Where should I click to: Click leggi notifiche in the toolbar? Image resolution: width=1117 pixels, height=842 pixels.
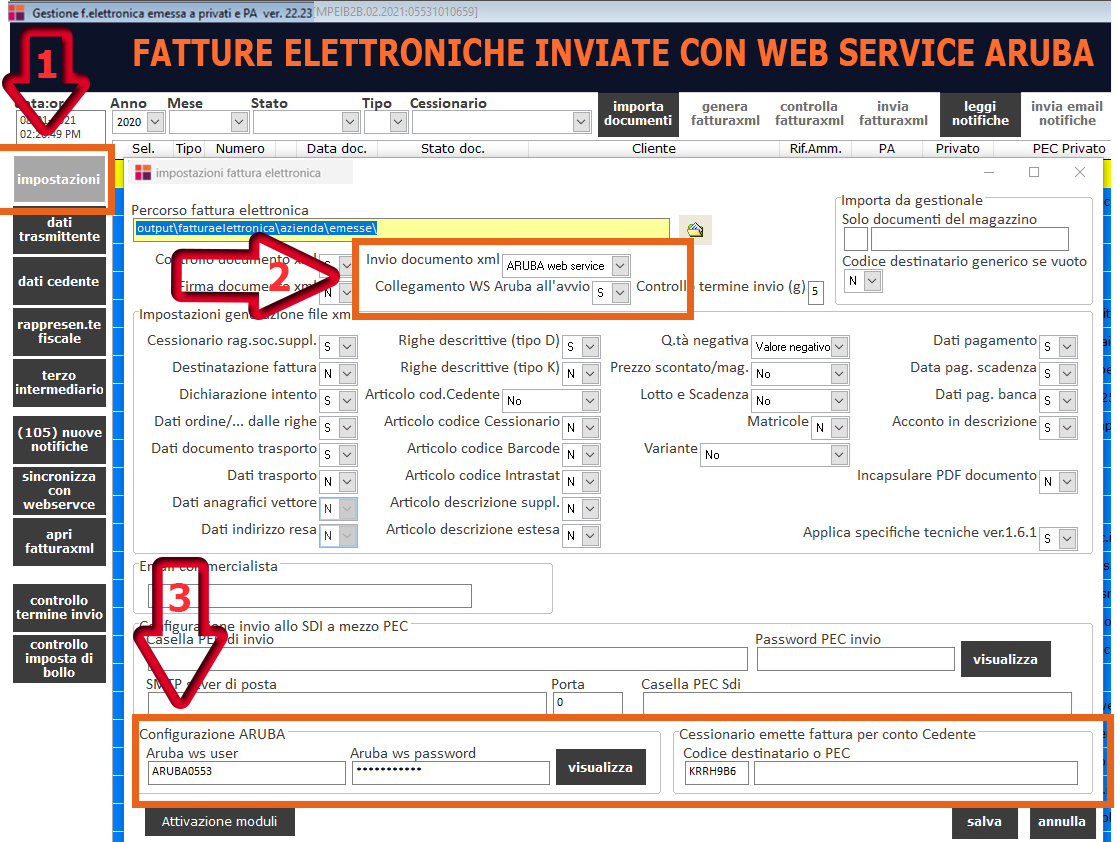[980, 114]
